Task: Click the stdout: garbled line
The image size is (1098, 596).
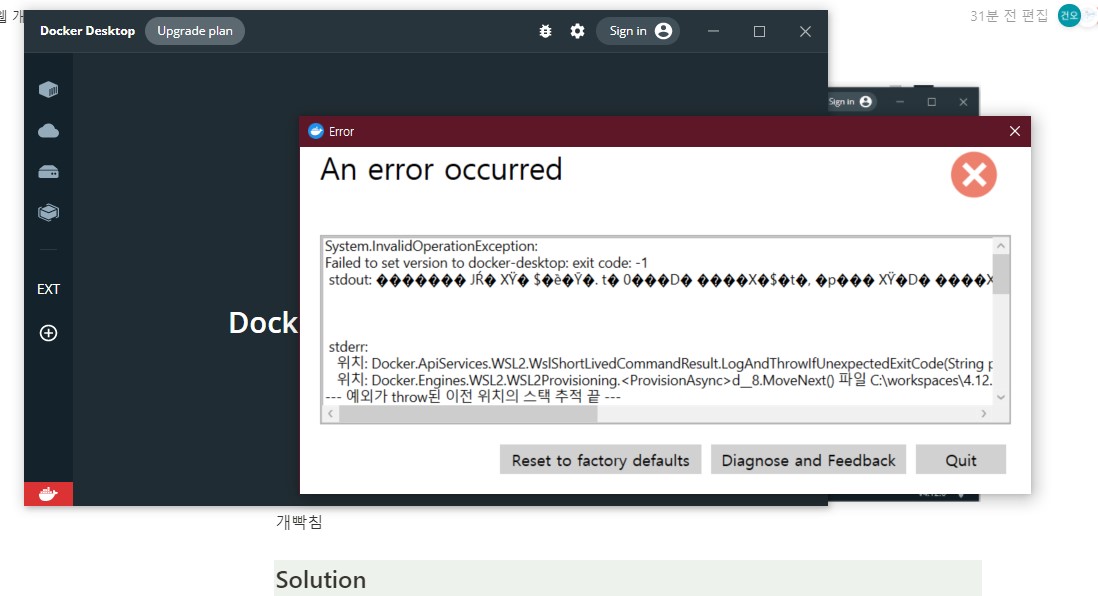Action: click(660, 280)
